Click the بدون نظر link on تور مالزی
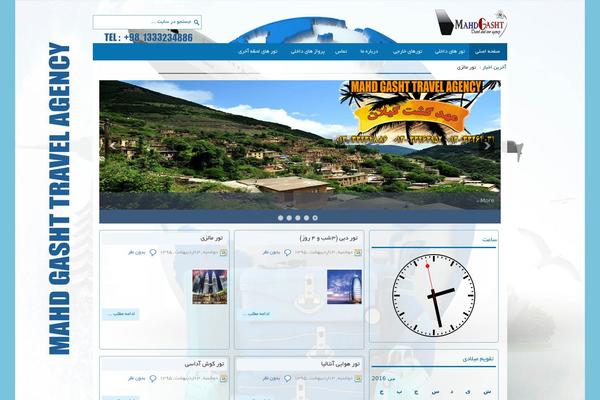This screenshot has width=600, height=400. coord(137,252)
